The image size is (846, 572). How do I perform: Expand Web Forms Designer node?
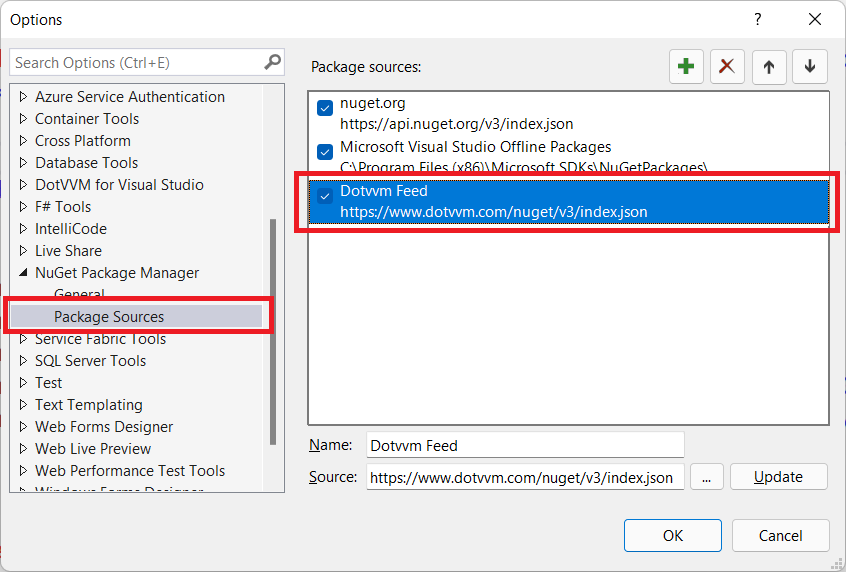click(x=23, y=427)
